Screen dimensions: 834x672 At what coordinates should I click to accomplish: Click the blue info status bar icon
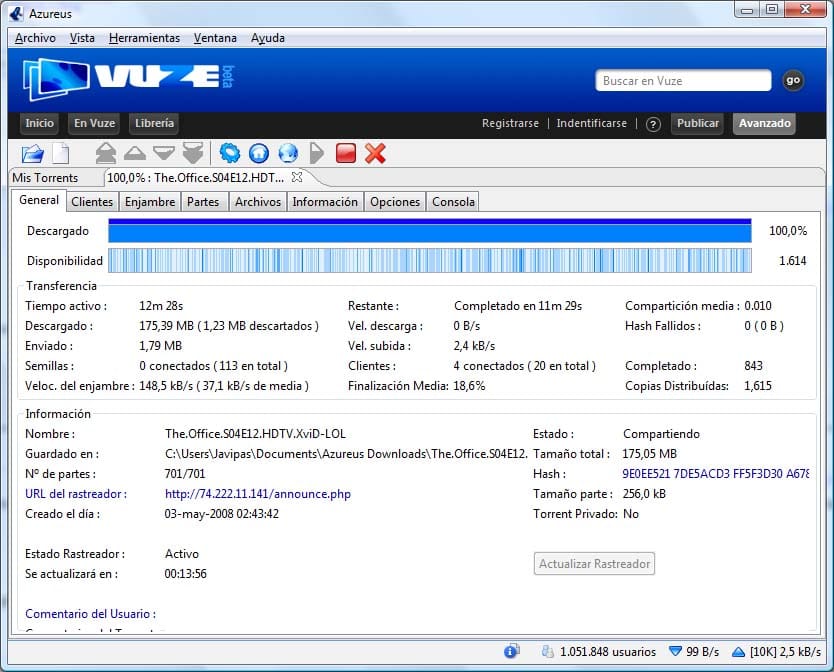point(511,651)
